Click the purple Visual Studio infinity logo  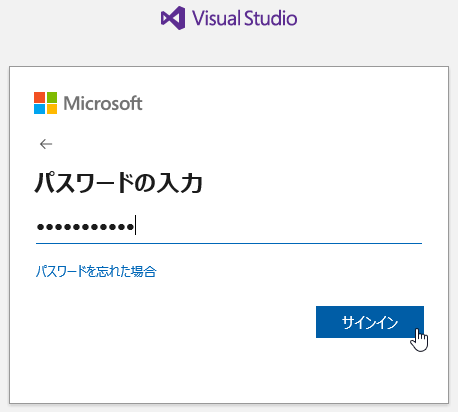[173, 18]
